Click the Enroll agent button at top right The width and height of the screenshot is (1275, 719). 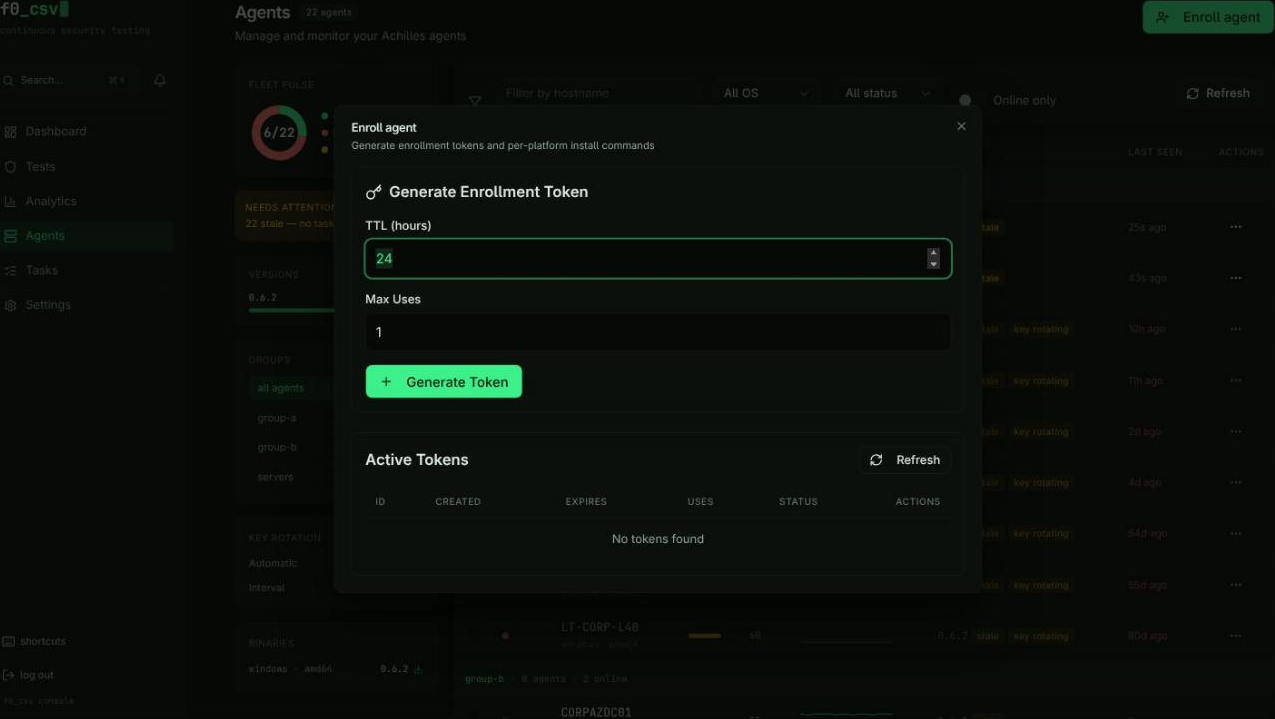[1208, 17]
